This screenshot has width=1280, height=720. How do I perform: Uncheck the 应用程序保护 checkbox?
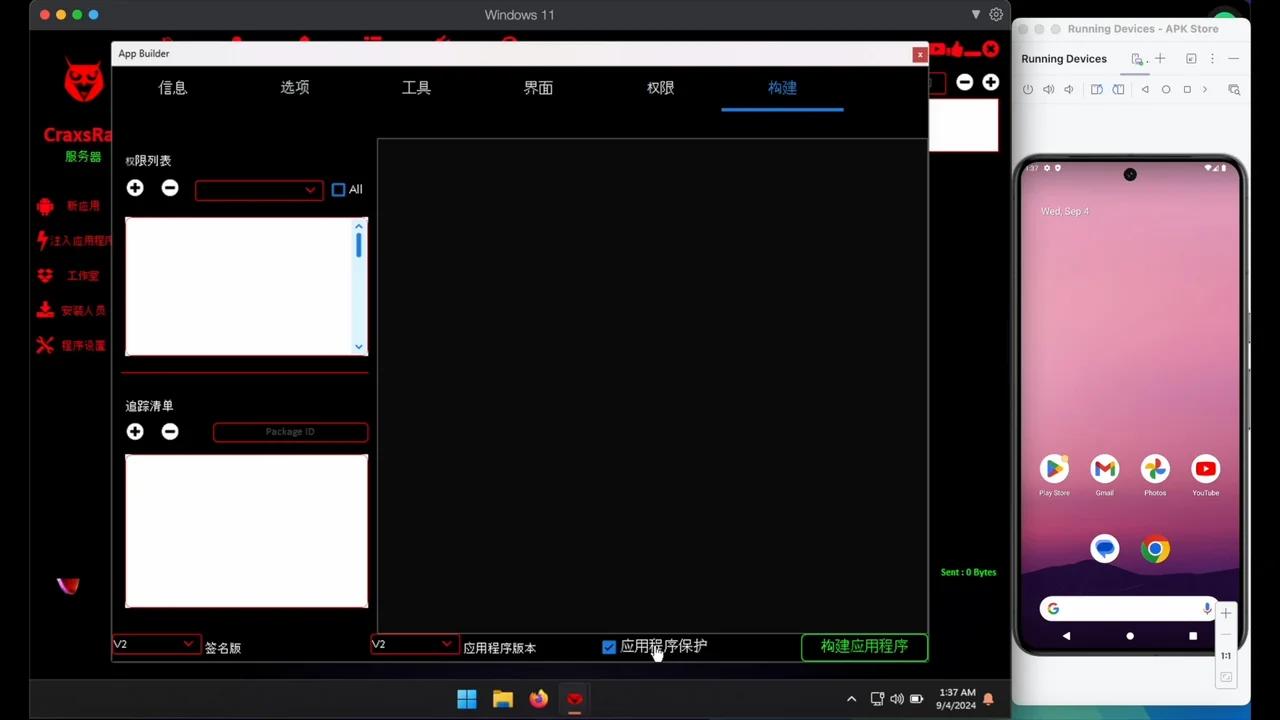(x=609, y=647)
